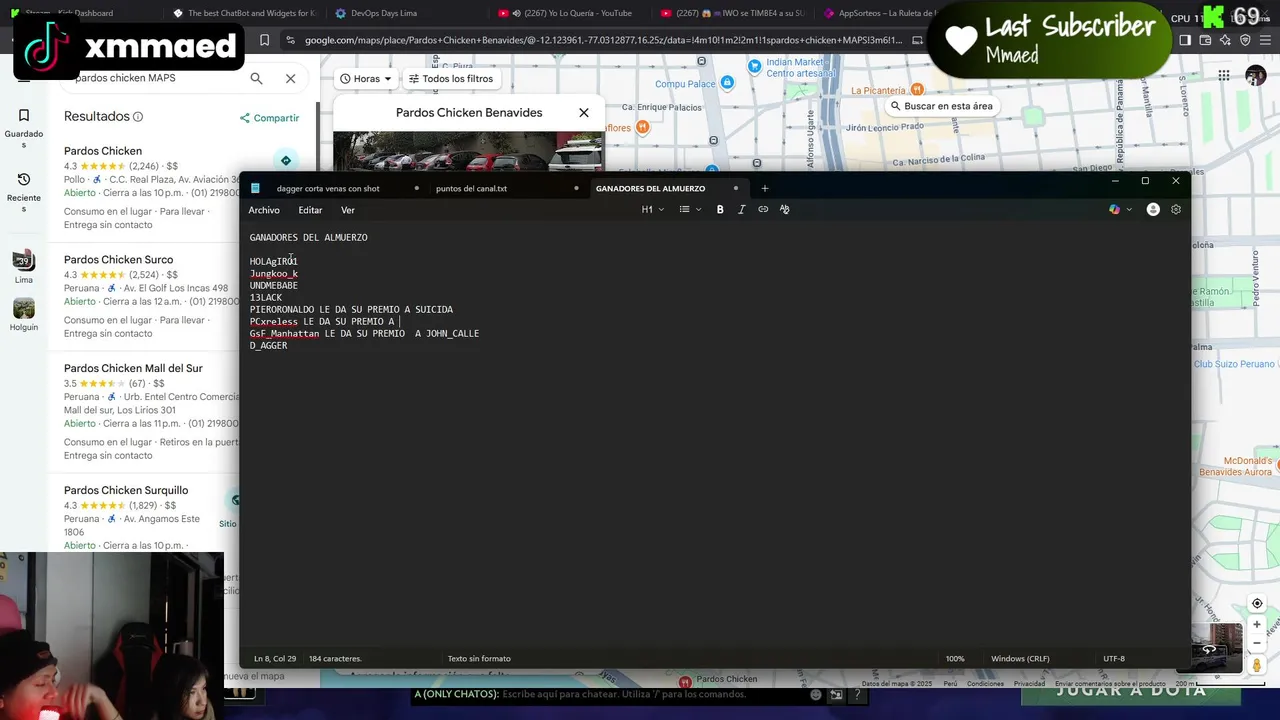Screen dimensions: 1280x720
Task: Zoom out on the map
Action: click(1257, 643)
